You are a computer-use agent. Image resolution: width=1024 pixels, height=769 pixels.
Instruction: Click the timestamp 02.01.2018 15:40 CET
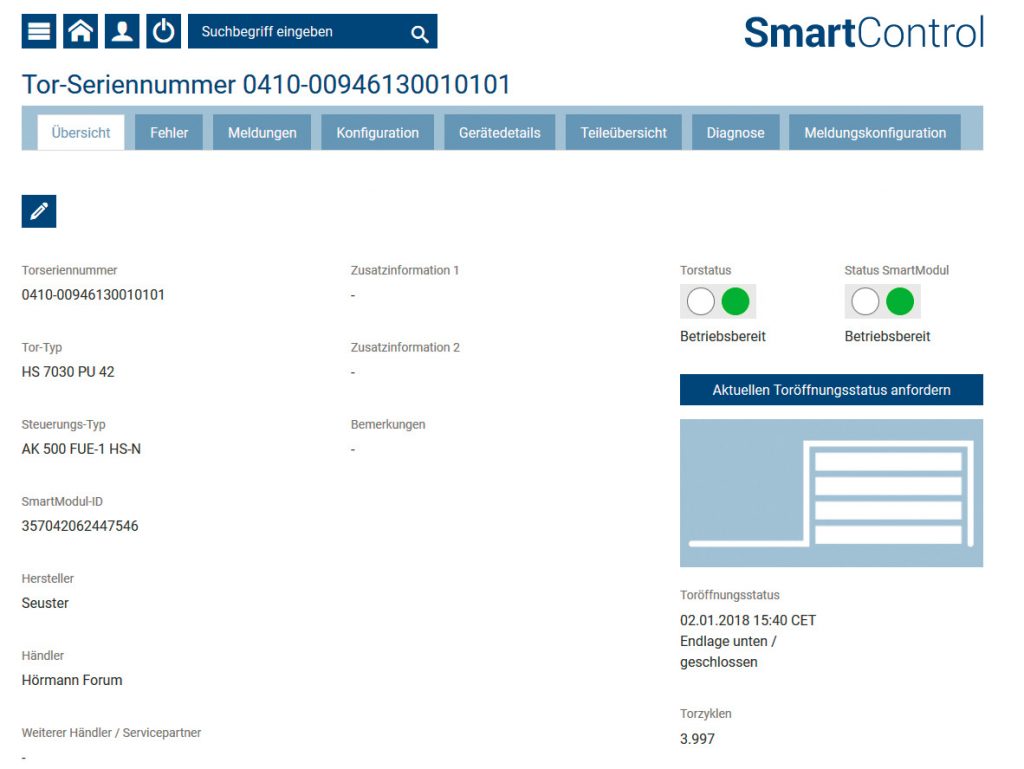748,620
